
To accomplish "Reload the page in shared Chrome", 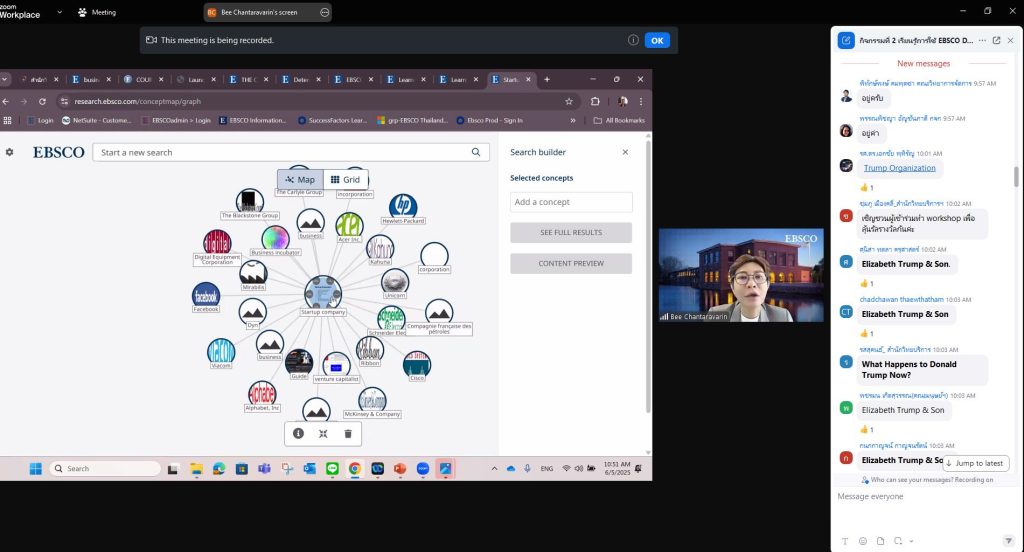I will pos(42,101).
